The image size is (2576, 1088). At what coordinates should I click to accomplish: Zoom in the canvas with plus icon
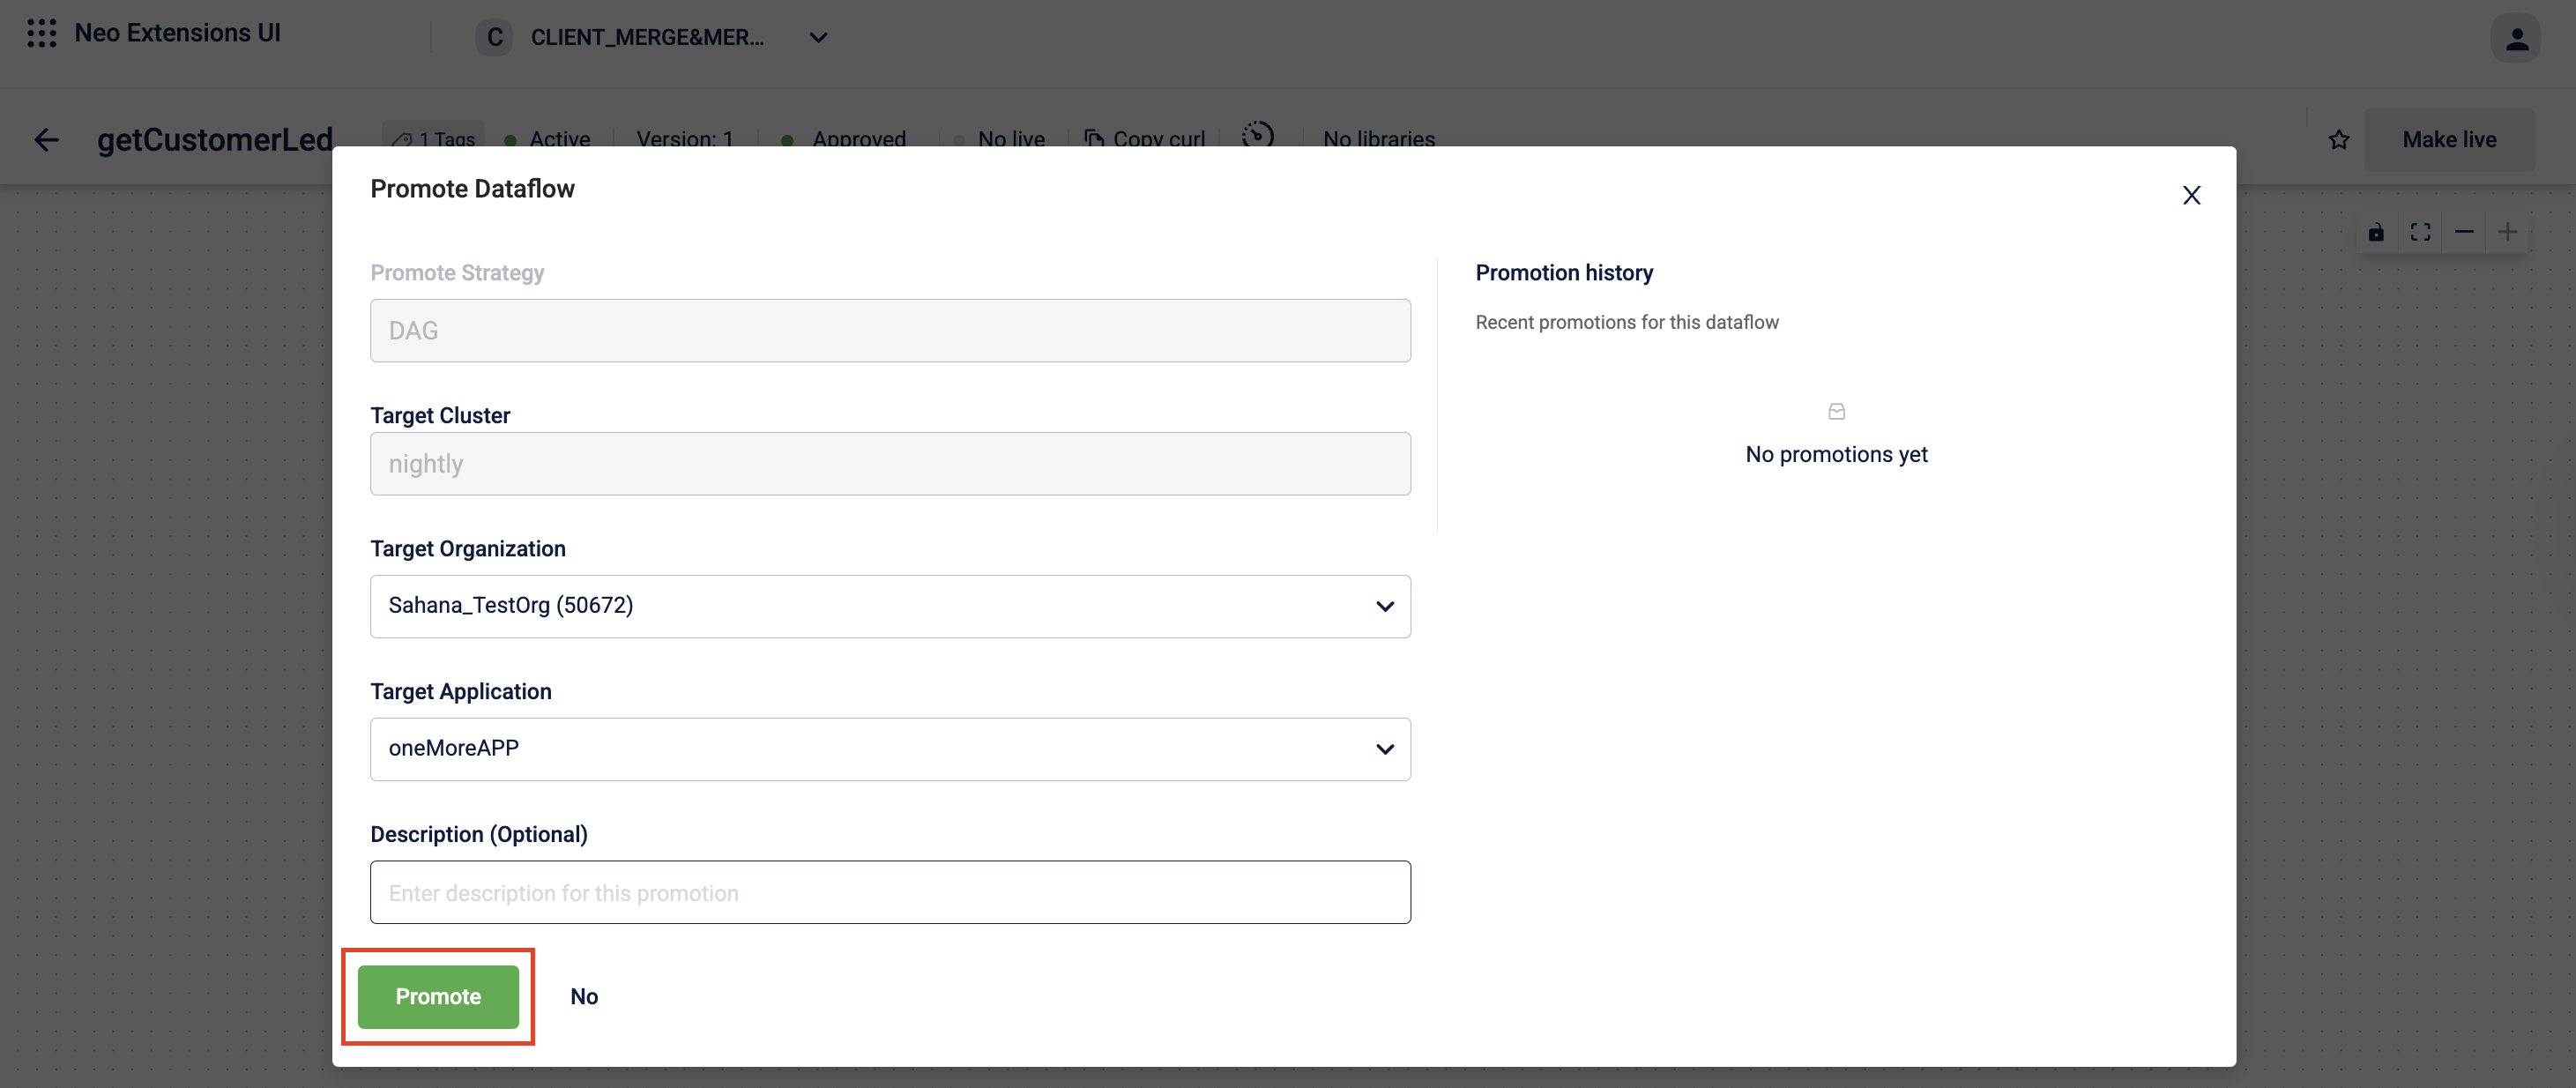click(x=2507, y=232)
